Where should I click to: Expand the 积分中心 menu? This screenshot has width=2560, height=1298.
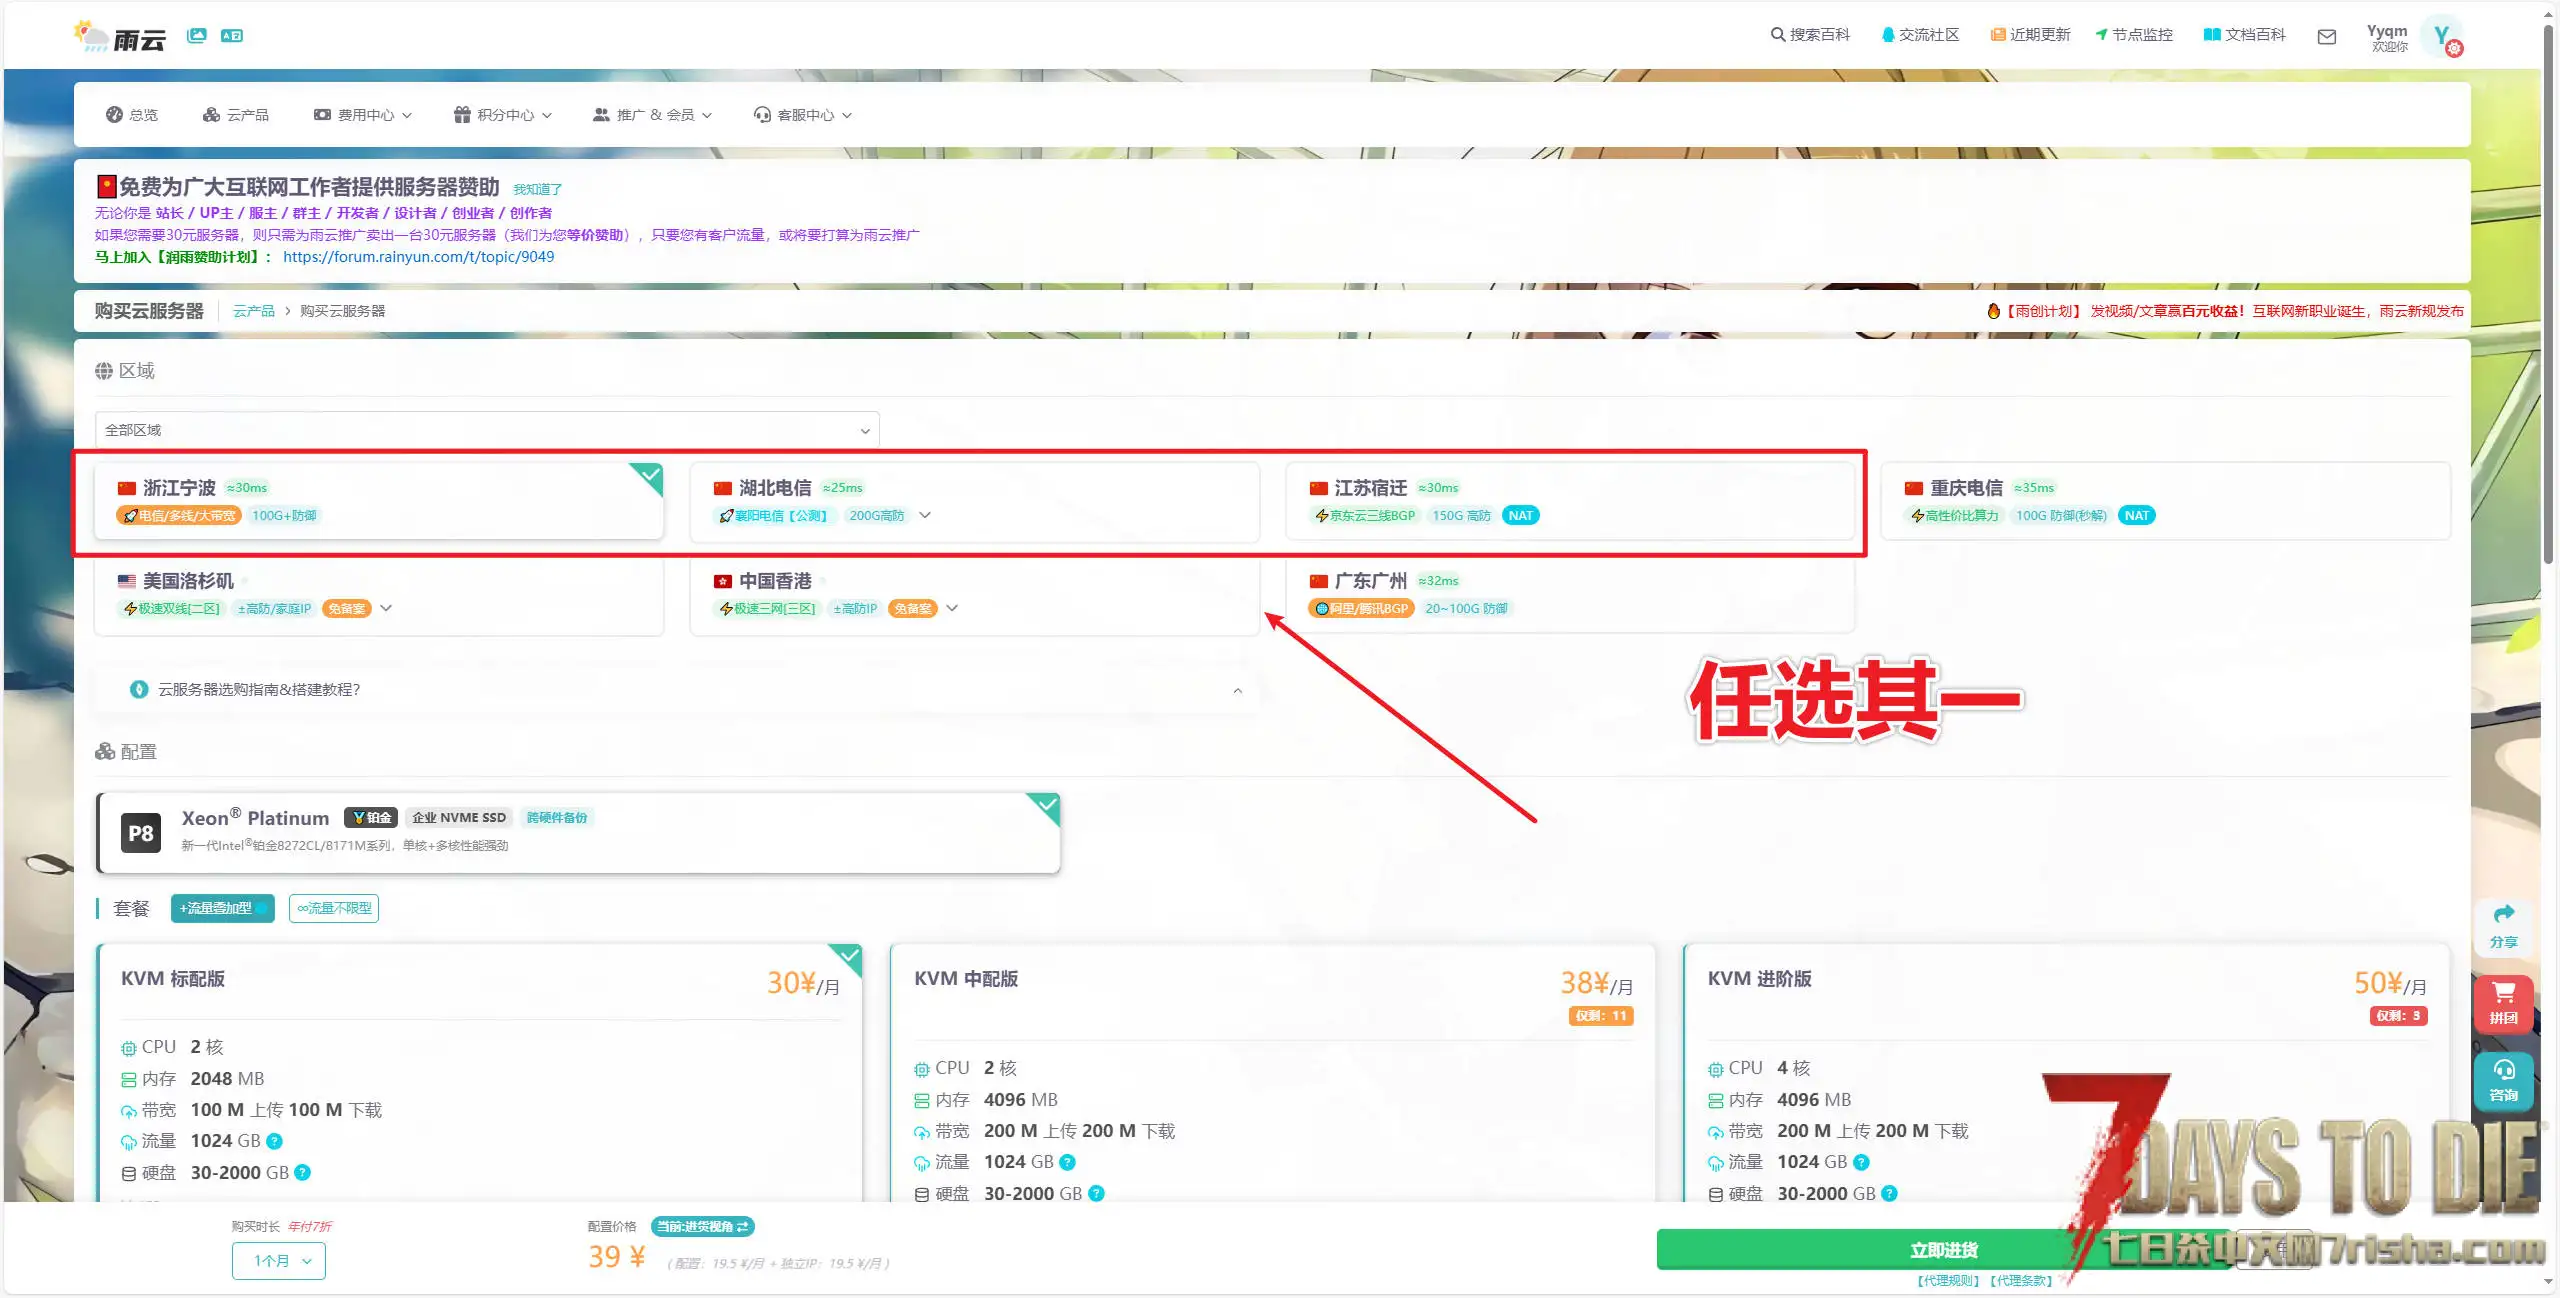click(x=502, y=115)
